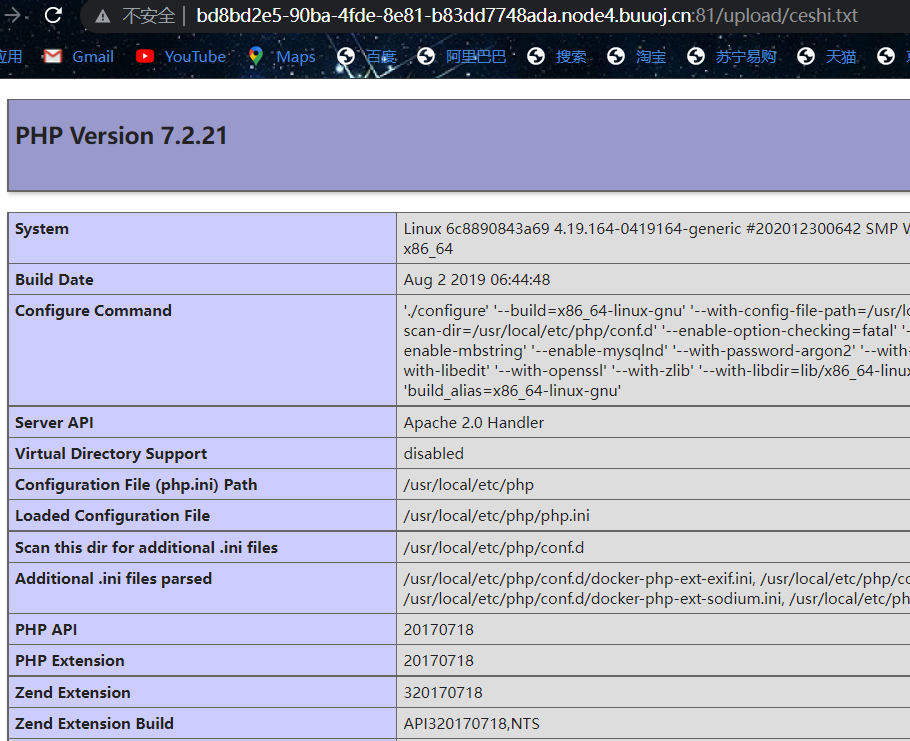
Task: Click the API320170718,NTS value
Action: pyautogui.click(x=472, y=724)
